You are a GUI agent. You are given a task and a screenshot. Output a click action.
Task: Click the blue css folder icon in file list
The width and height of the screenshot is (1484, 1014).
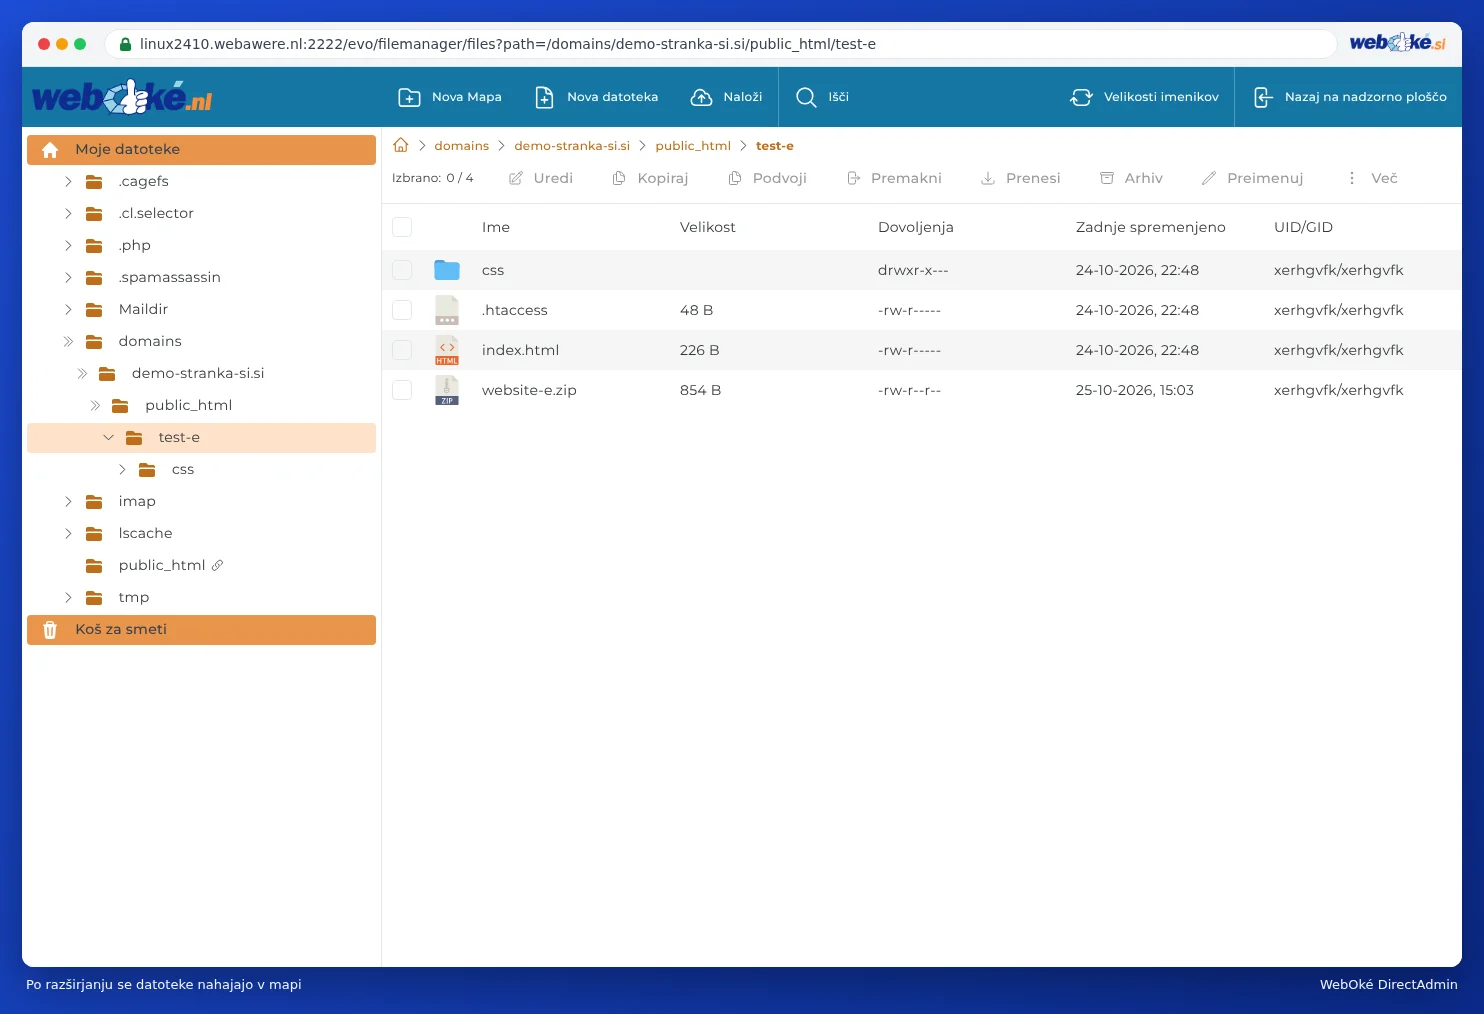pos(447,270)
